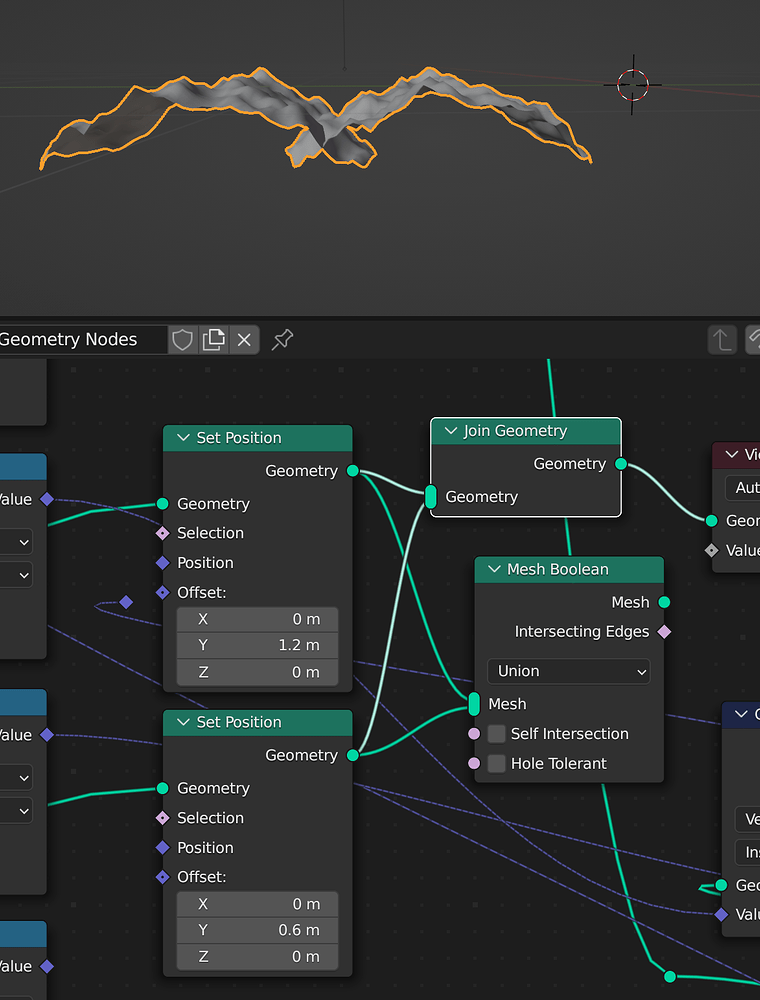Select Z offset field in top Set Position

pos(257,672)
